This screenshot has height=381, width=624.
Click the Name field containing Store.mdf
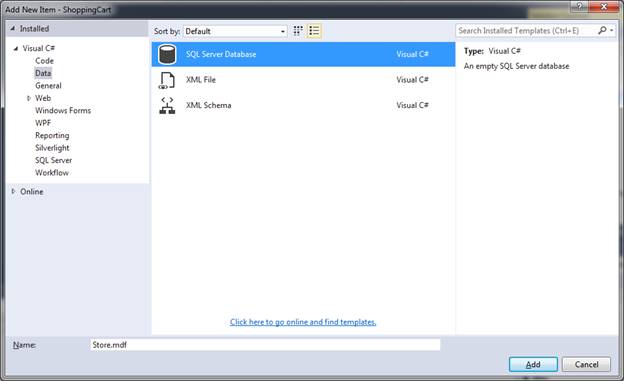click(x=265, y=345)
